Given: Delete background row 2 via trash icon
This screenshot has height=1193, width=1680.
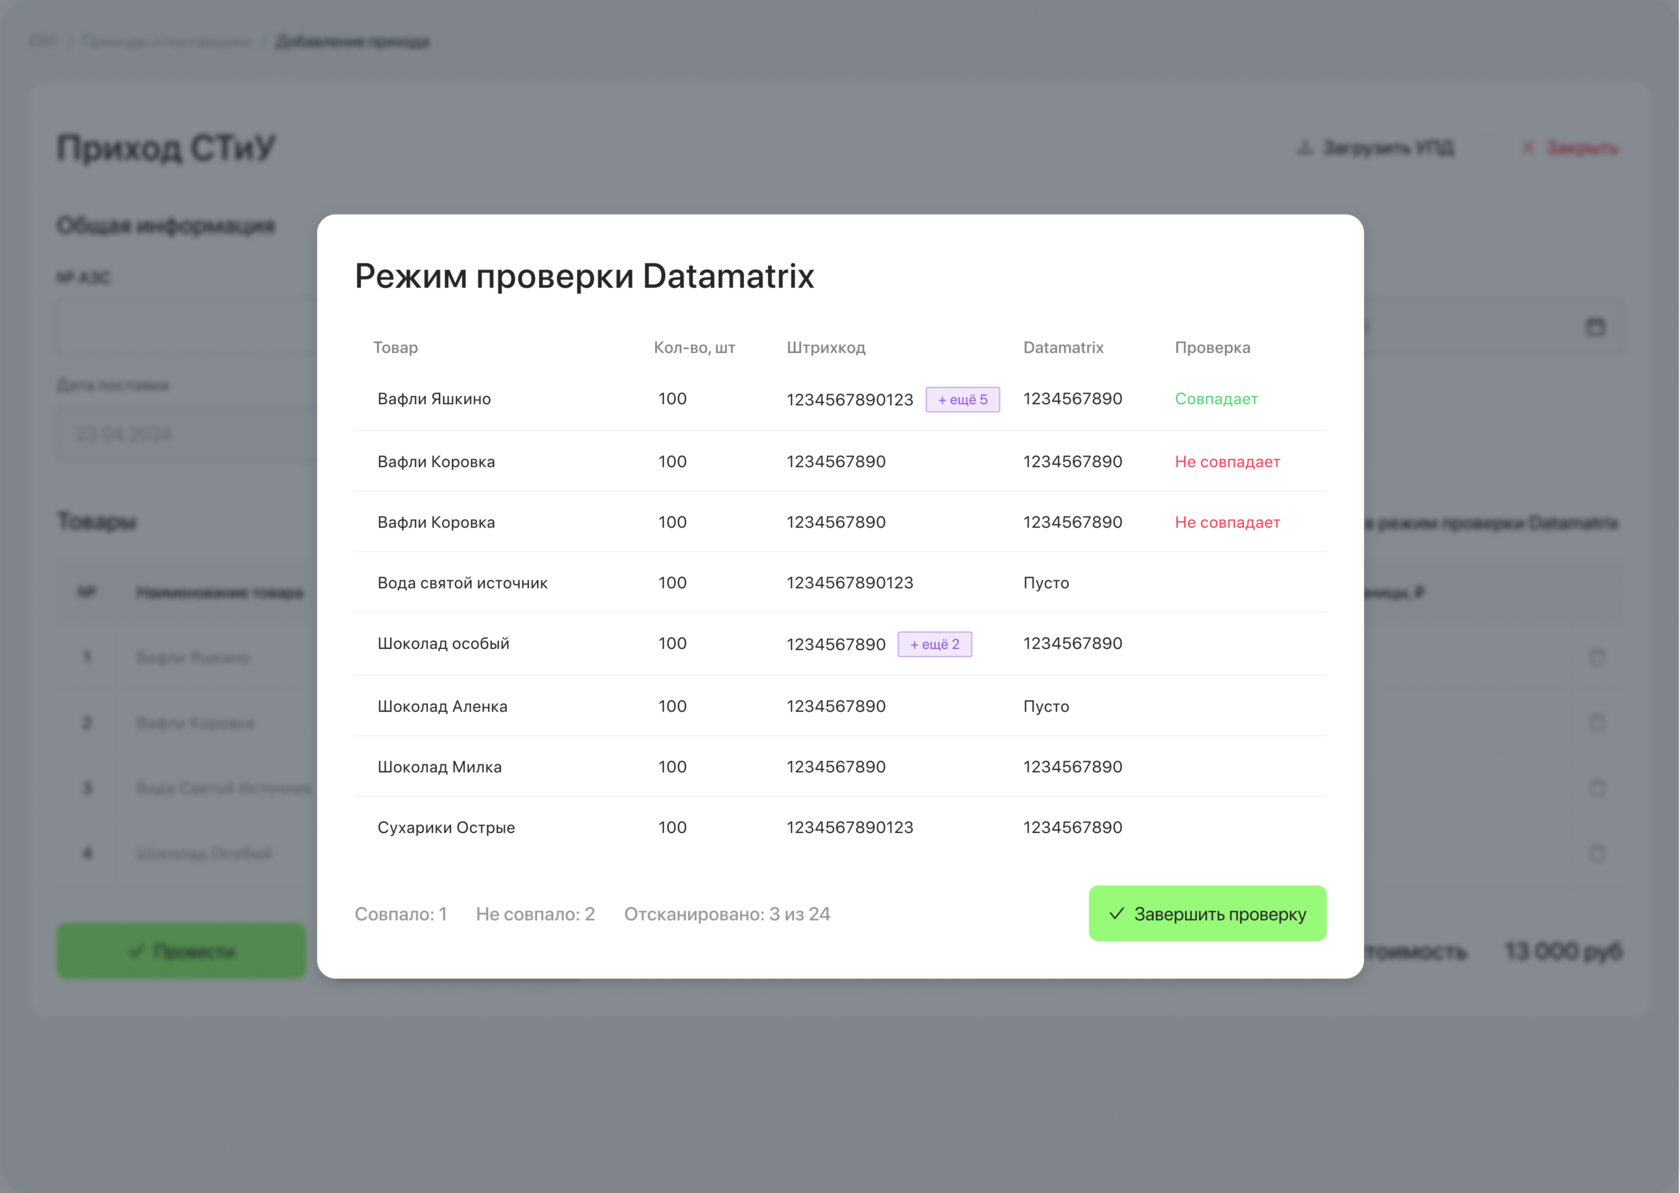Looking at the screenshot, I should 1597,722.
